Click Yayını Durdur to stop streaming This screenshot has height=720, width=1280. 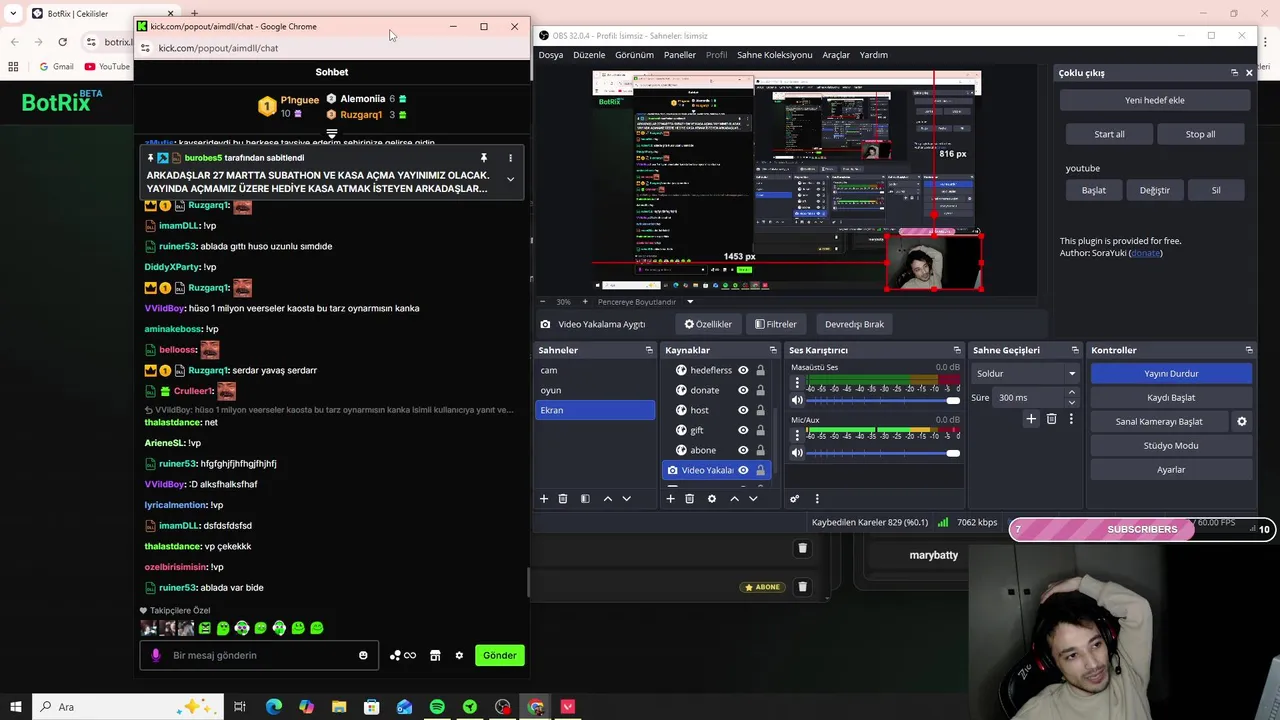pyautogui.click(x=1171, y=373)
